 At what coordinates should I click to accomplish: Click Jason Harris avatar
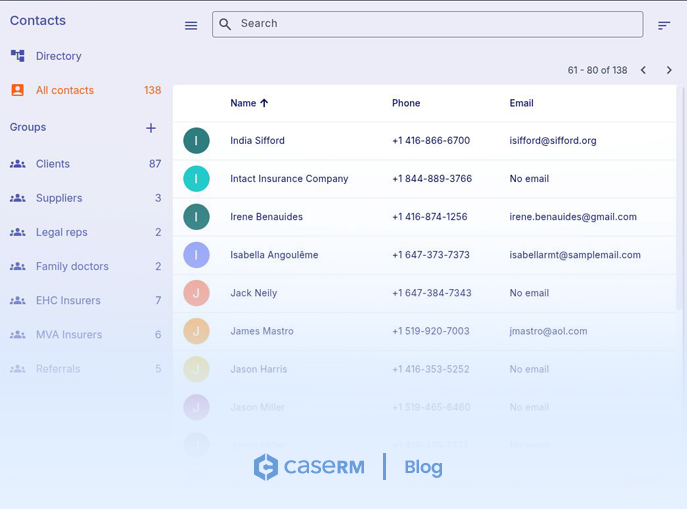196,369
